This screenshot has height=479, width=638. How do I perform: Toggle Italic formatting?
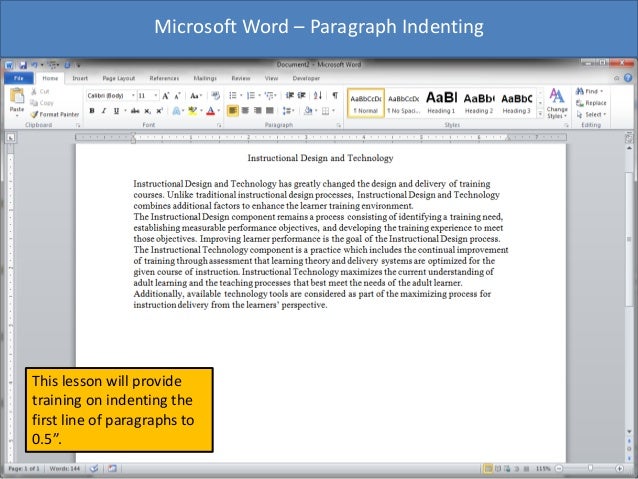click(103, 111)
